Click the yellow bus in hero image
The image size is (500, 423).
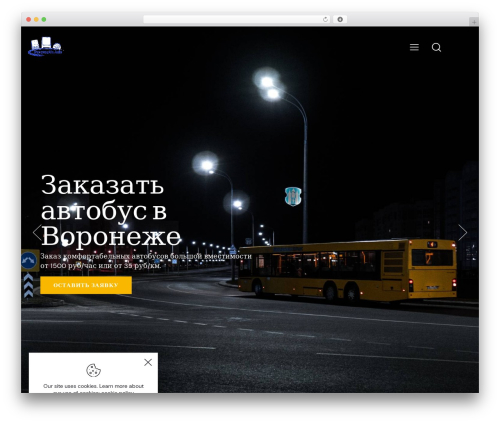point(347,270)
